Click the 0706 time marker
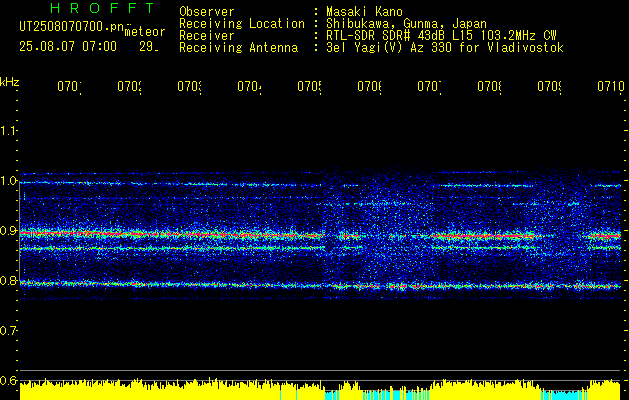 coord(369,87)
